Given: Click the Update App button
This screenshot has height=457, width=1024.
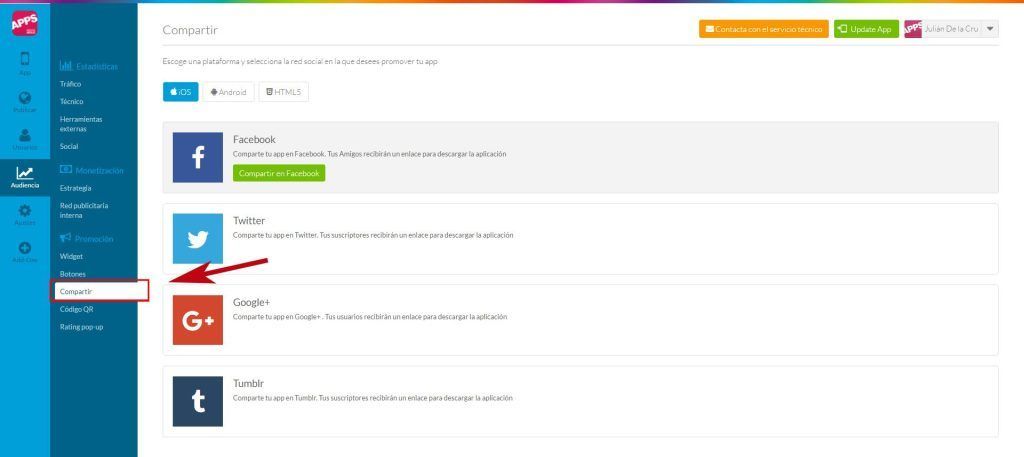Looking at the screenshot, I should 866,29.
